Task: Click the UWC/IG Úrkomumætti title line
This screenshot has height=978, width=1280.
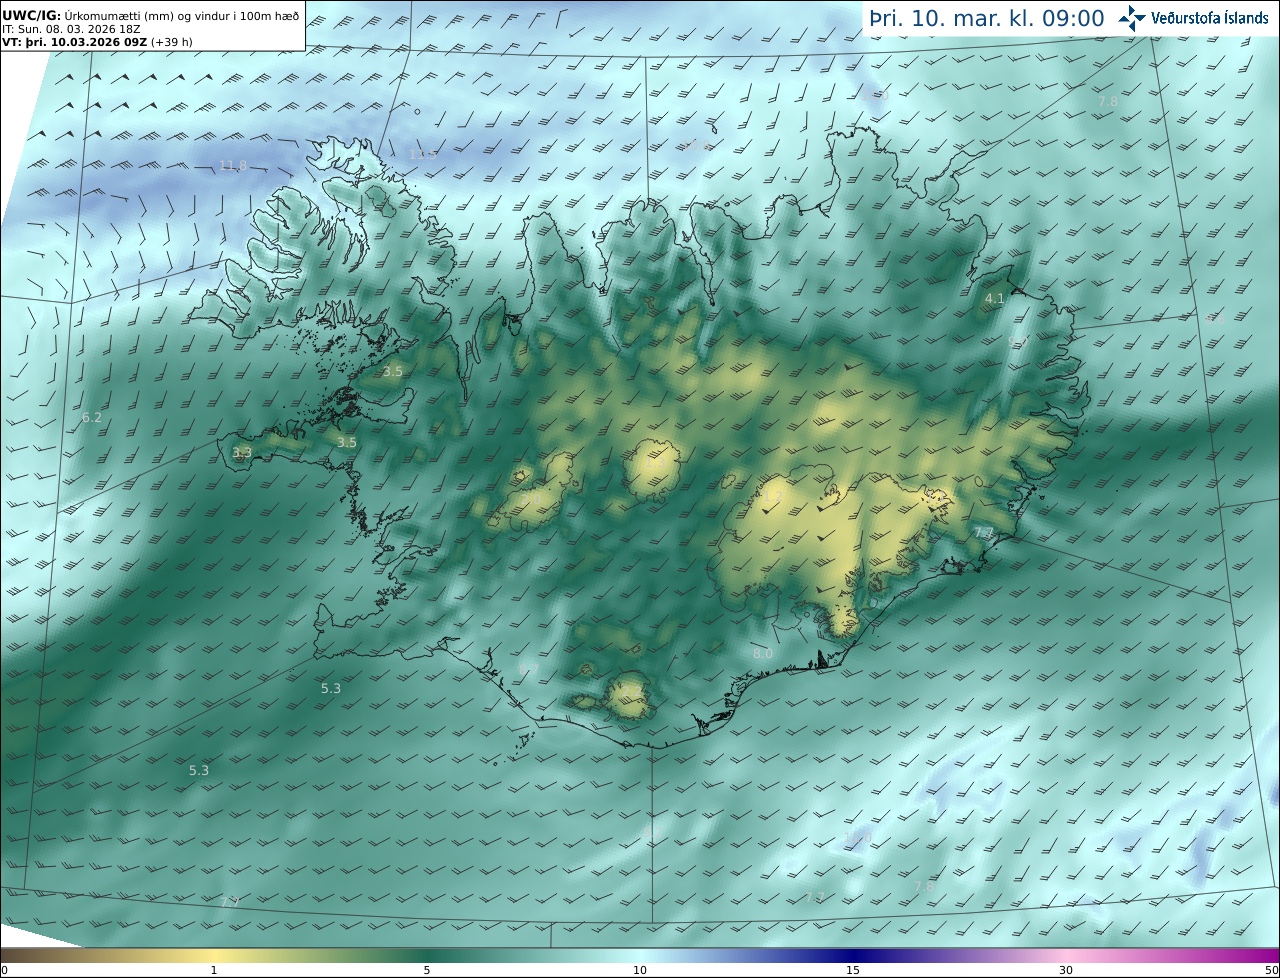Action: 151,15
